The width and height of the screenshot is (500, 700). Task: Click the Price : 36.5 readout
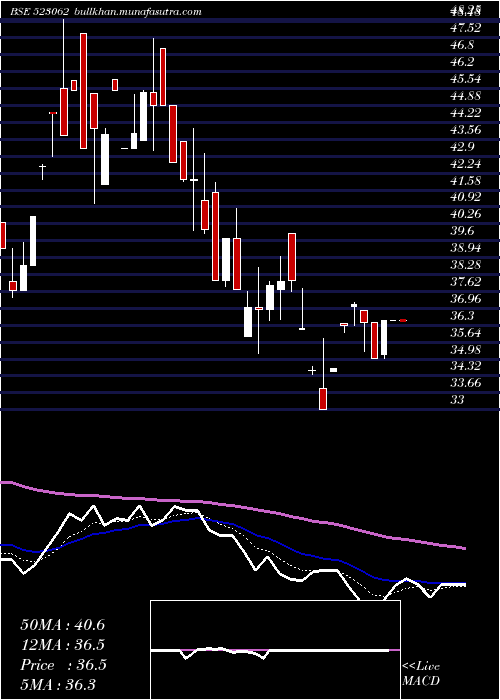[x=63, y=665]
